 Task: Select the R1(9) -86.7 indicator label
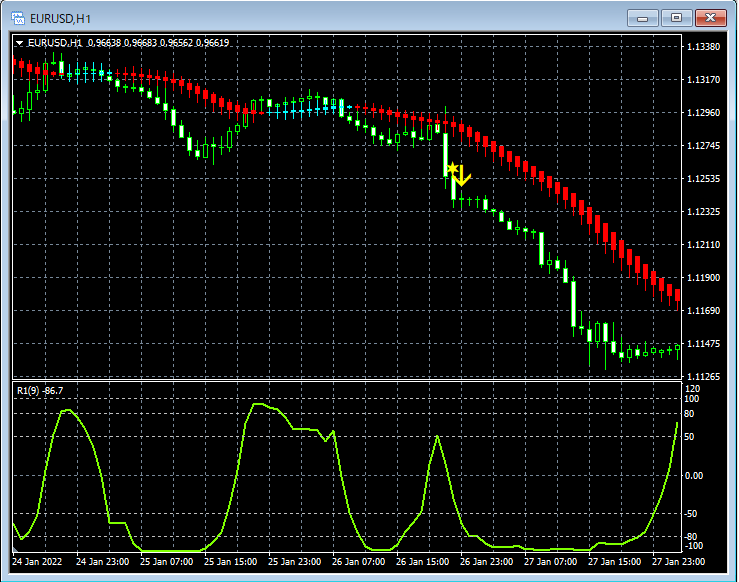pos(40,391)
